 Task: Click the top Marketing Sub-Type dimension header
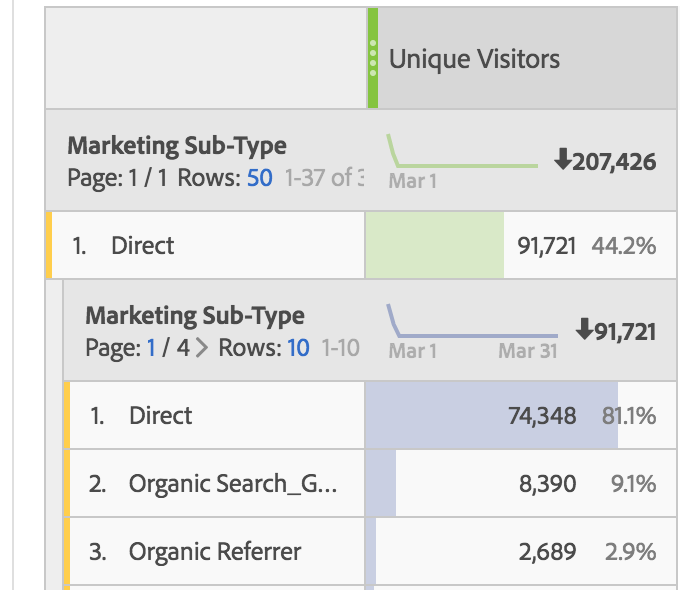[177, 146]
